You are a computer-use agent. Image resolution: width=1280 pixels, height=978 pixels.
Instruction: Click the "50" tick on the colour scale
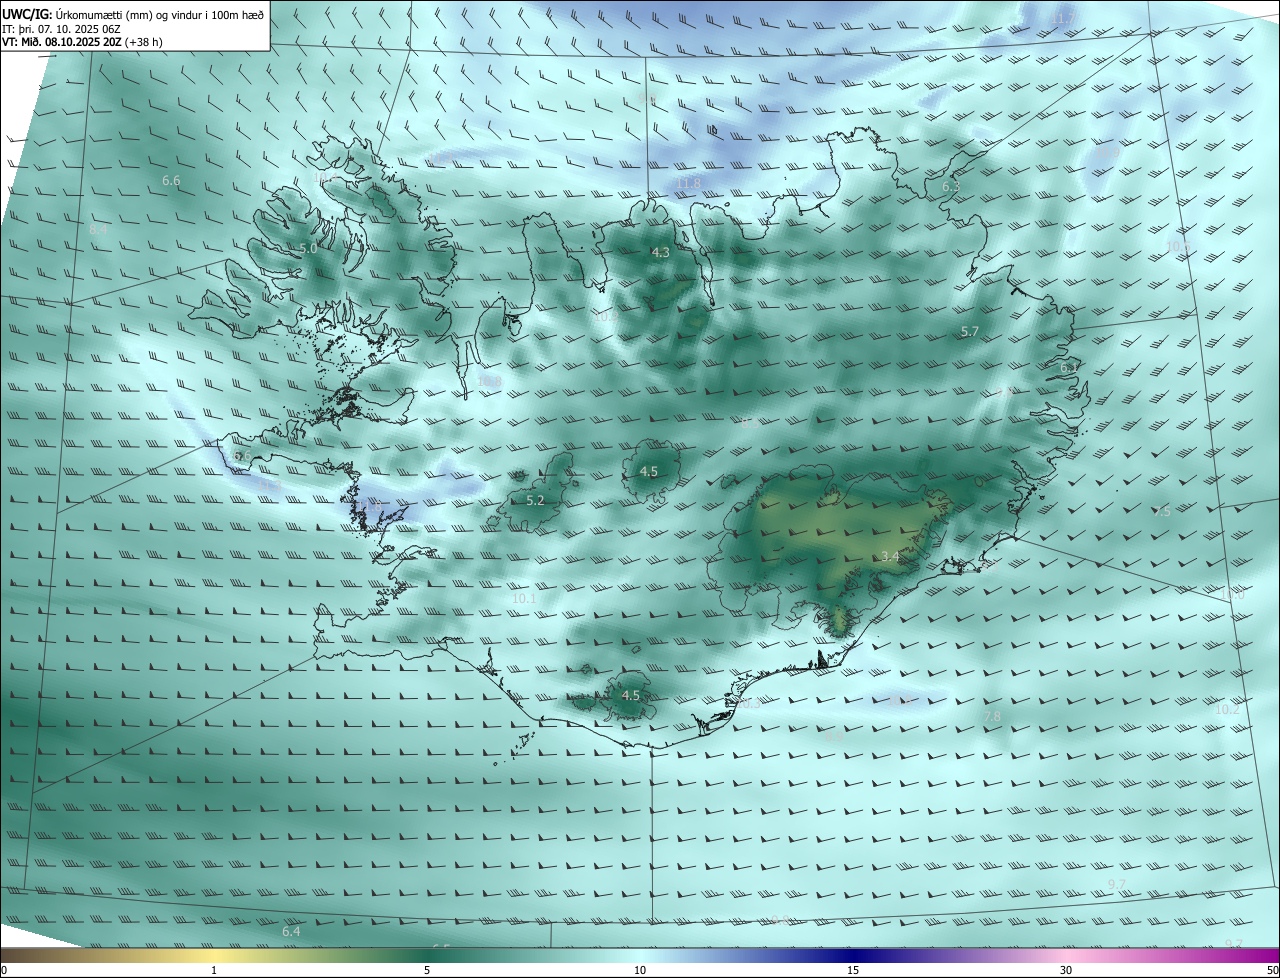coord(1271,970)
